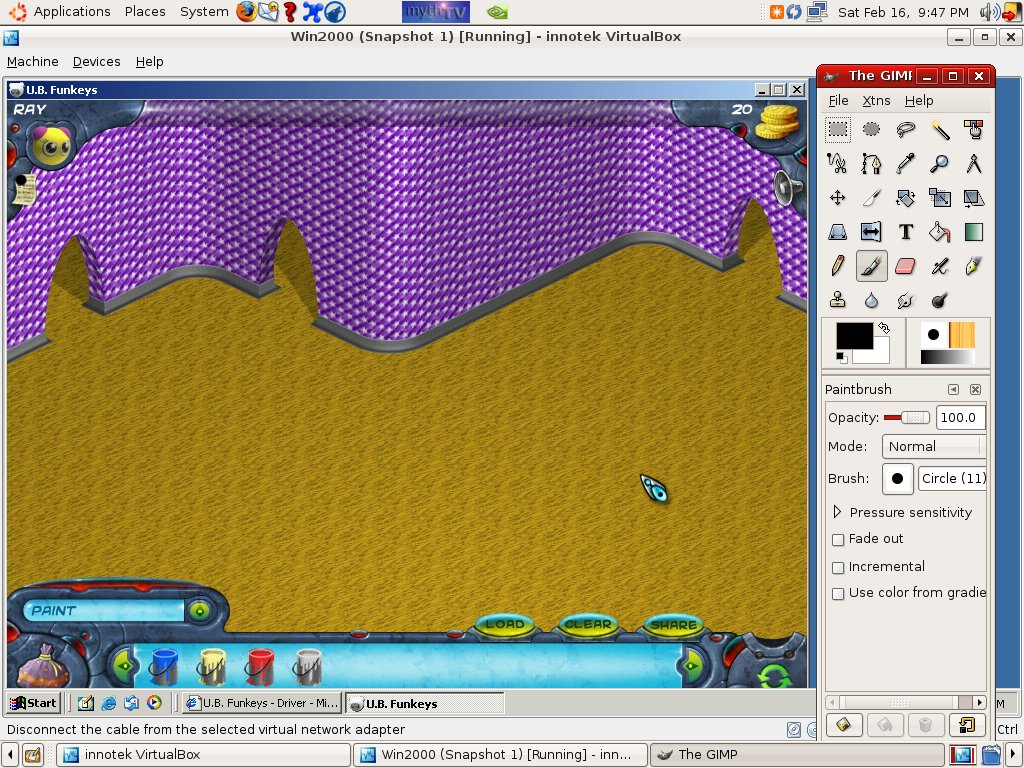Open the paintbrush Mode dropdown
Viewport: 1024px width, 768px height.
(934, 447)
